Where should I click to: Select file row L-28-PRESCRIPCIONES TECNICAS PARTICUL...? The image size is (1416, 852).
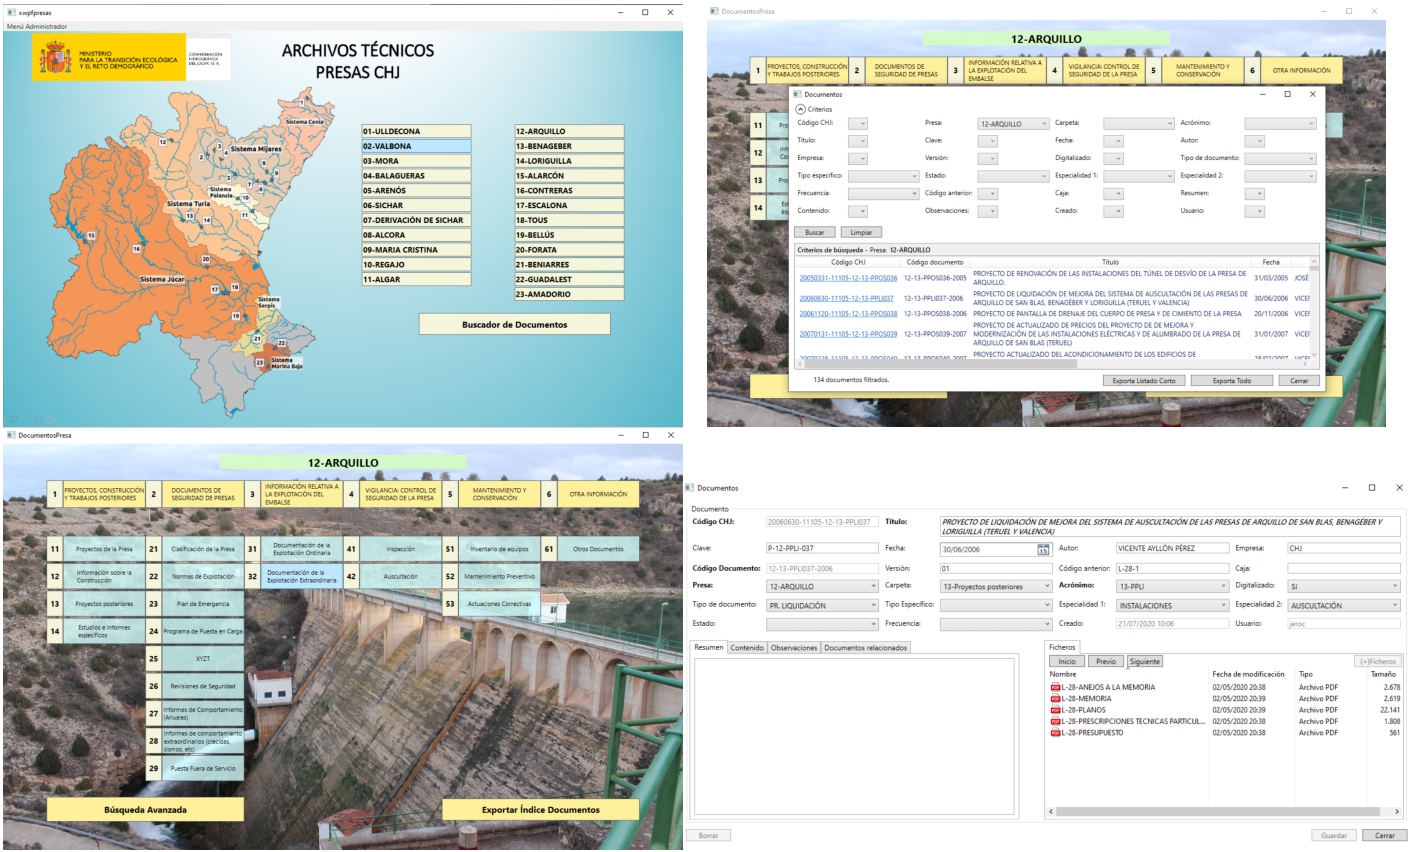point(1224,722)
